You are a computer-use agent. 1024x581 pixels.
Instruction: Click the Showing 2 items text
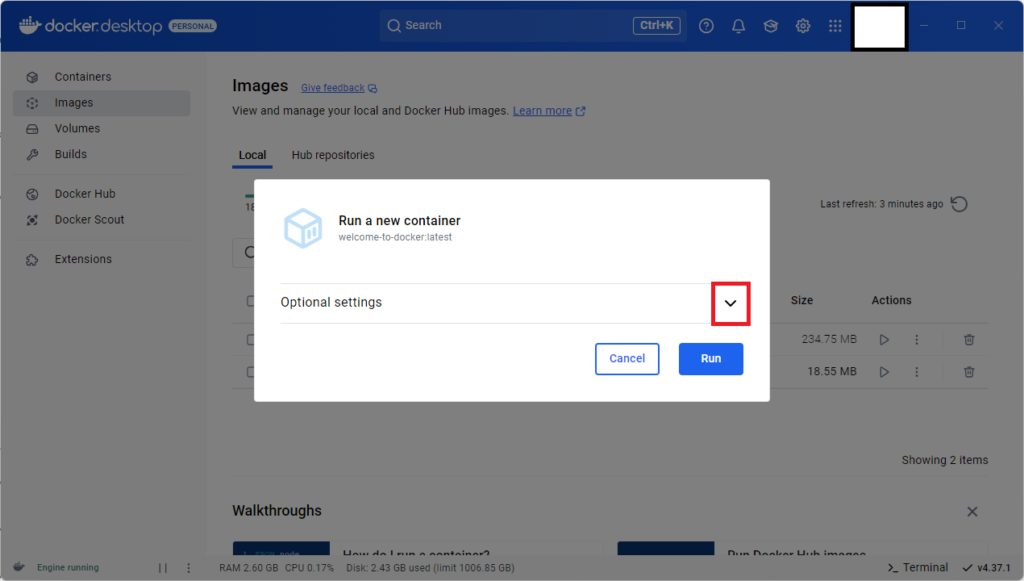click(x=945, y=460)
